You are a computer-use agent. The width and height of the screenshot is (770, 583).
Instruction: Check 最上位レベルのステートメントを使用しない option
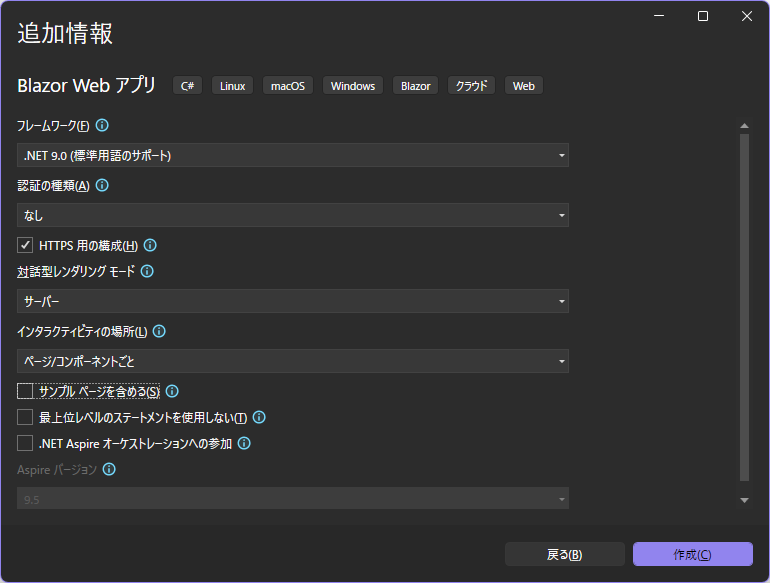point(26,417)
